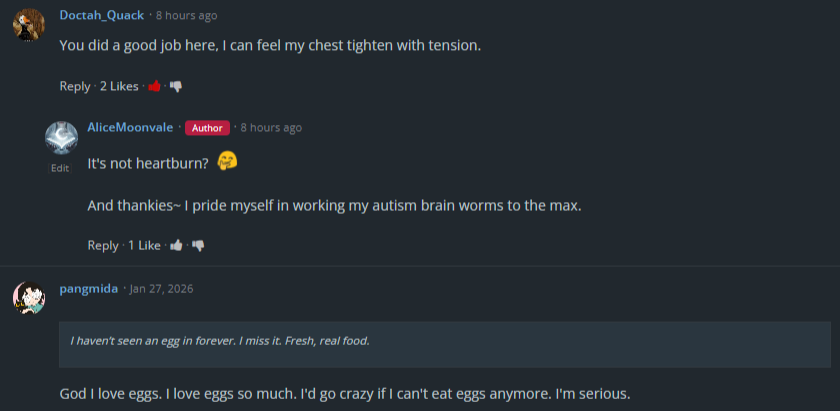This screenshot has height=411, width=840.
Task: Click thumbs up on AliceMoonvale's reply
Action: click(176, 245)
